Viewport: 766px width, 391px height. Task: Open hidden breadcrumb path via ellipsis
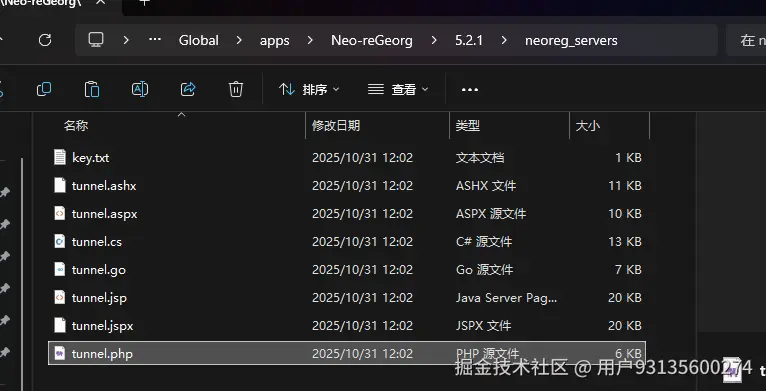click(x=155, y=40)
